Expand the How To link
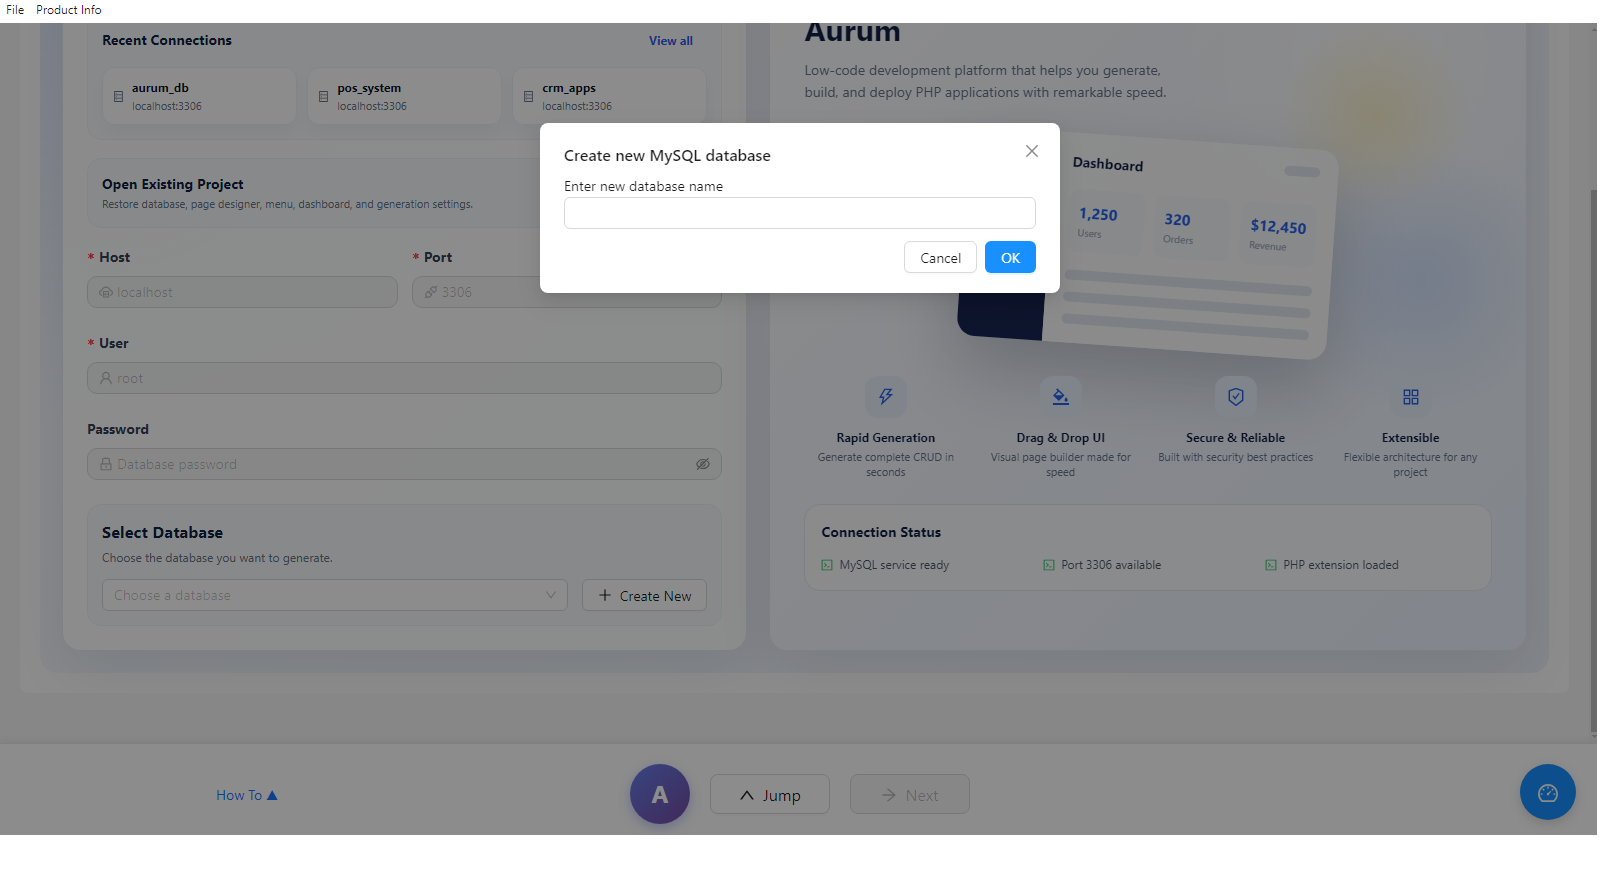The height and width of the screenshot is (872, 1600). pos(247,795)
